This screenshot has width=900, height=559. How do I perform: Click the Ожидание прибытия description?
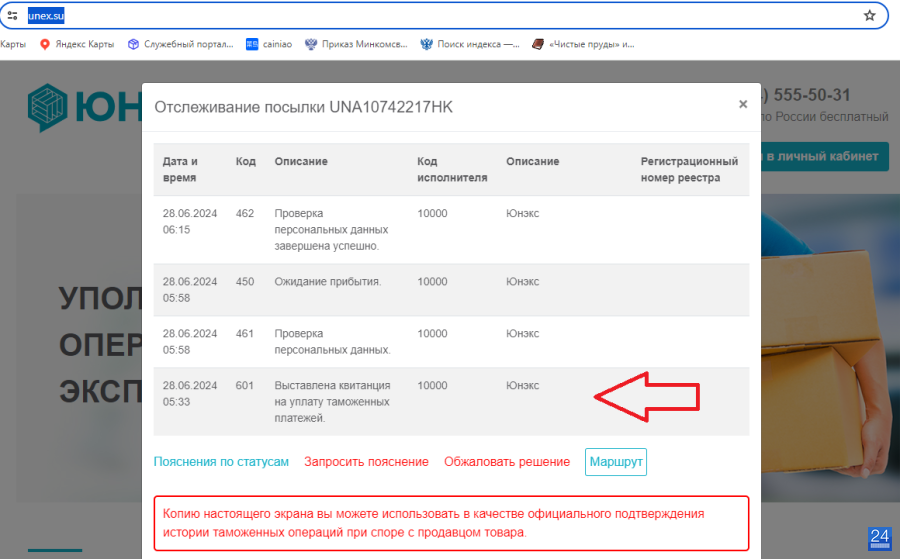328,282
